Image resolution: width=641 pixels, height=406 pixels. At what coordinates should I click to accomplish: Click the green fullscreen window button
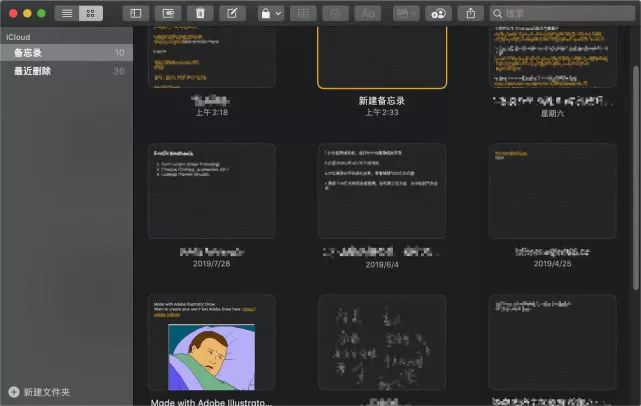[41, 13]
